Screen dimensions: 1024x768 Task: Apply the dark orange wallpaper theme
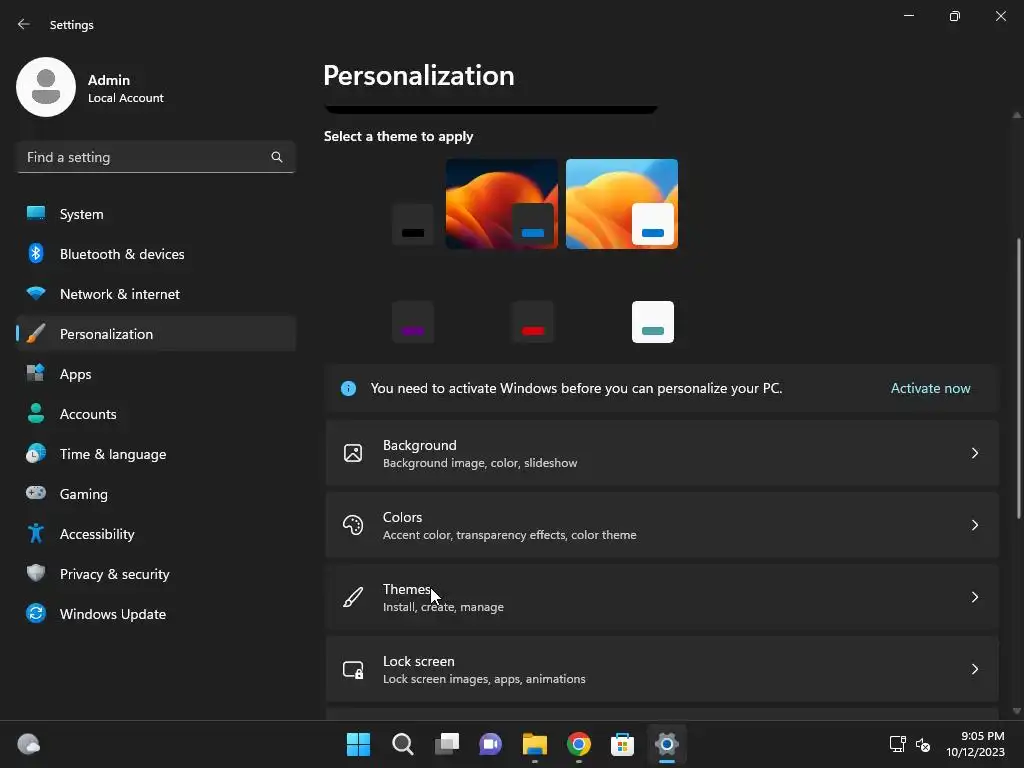click(x=502, y=204)
